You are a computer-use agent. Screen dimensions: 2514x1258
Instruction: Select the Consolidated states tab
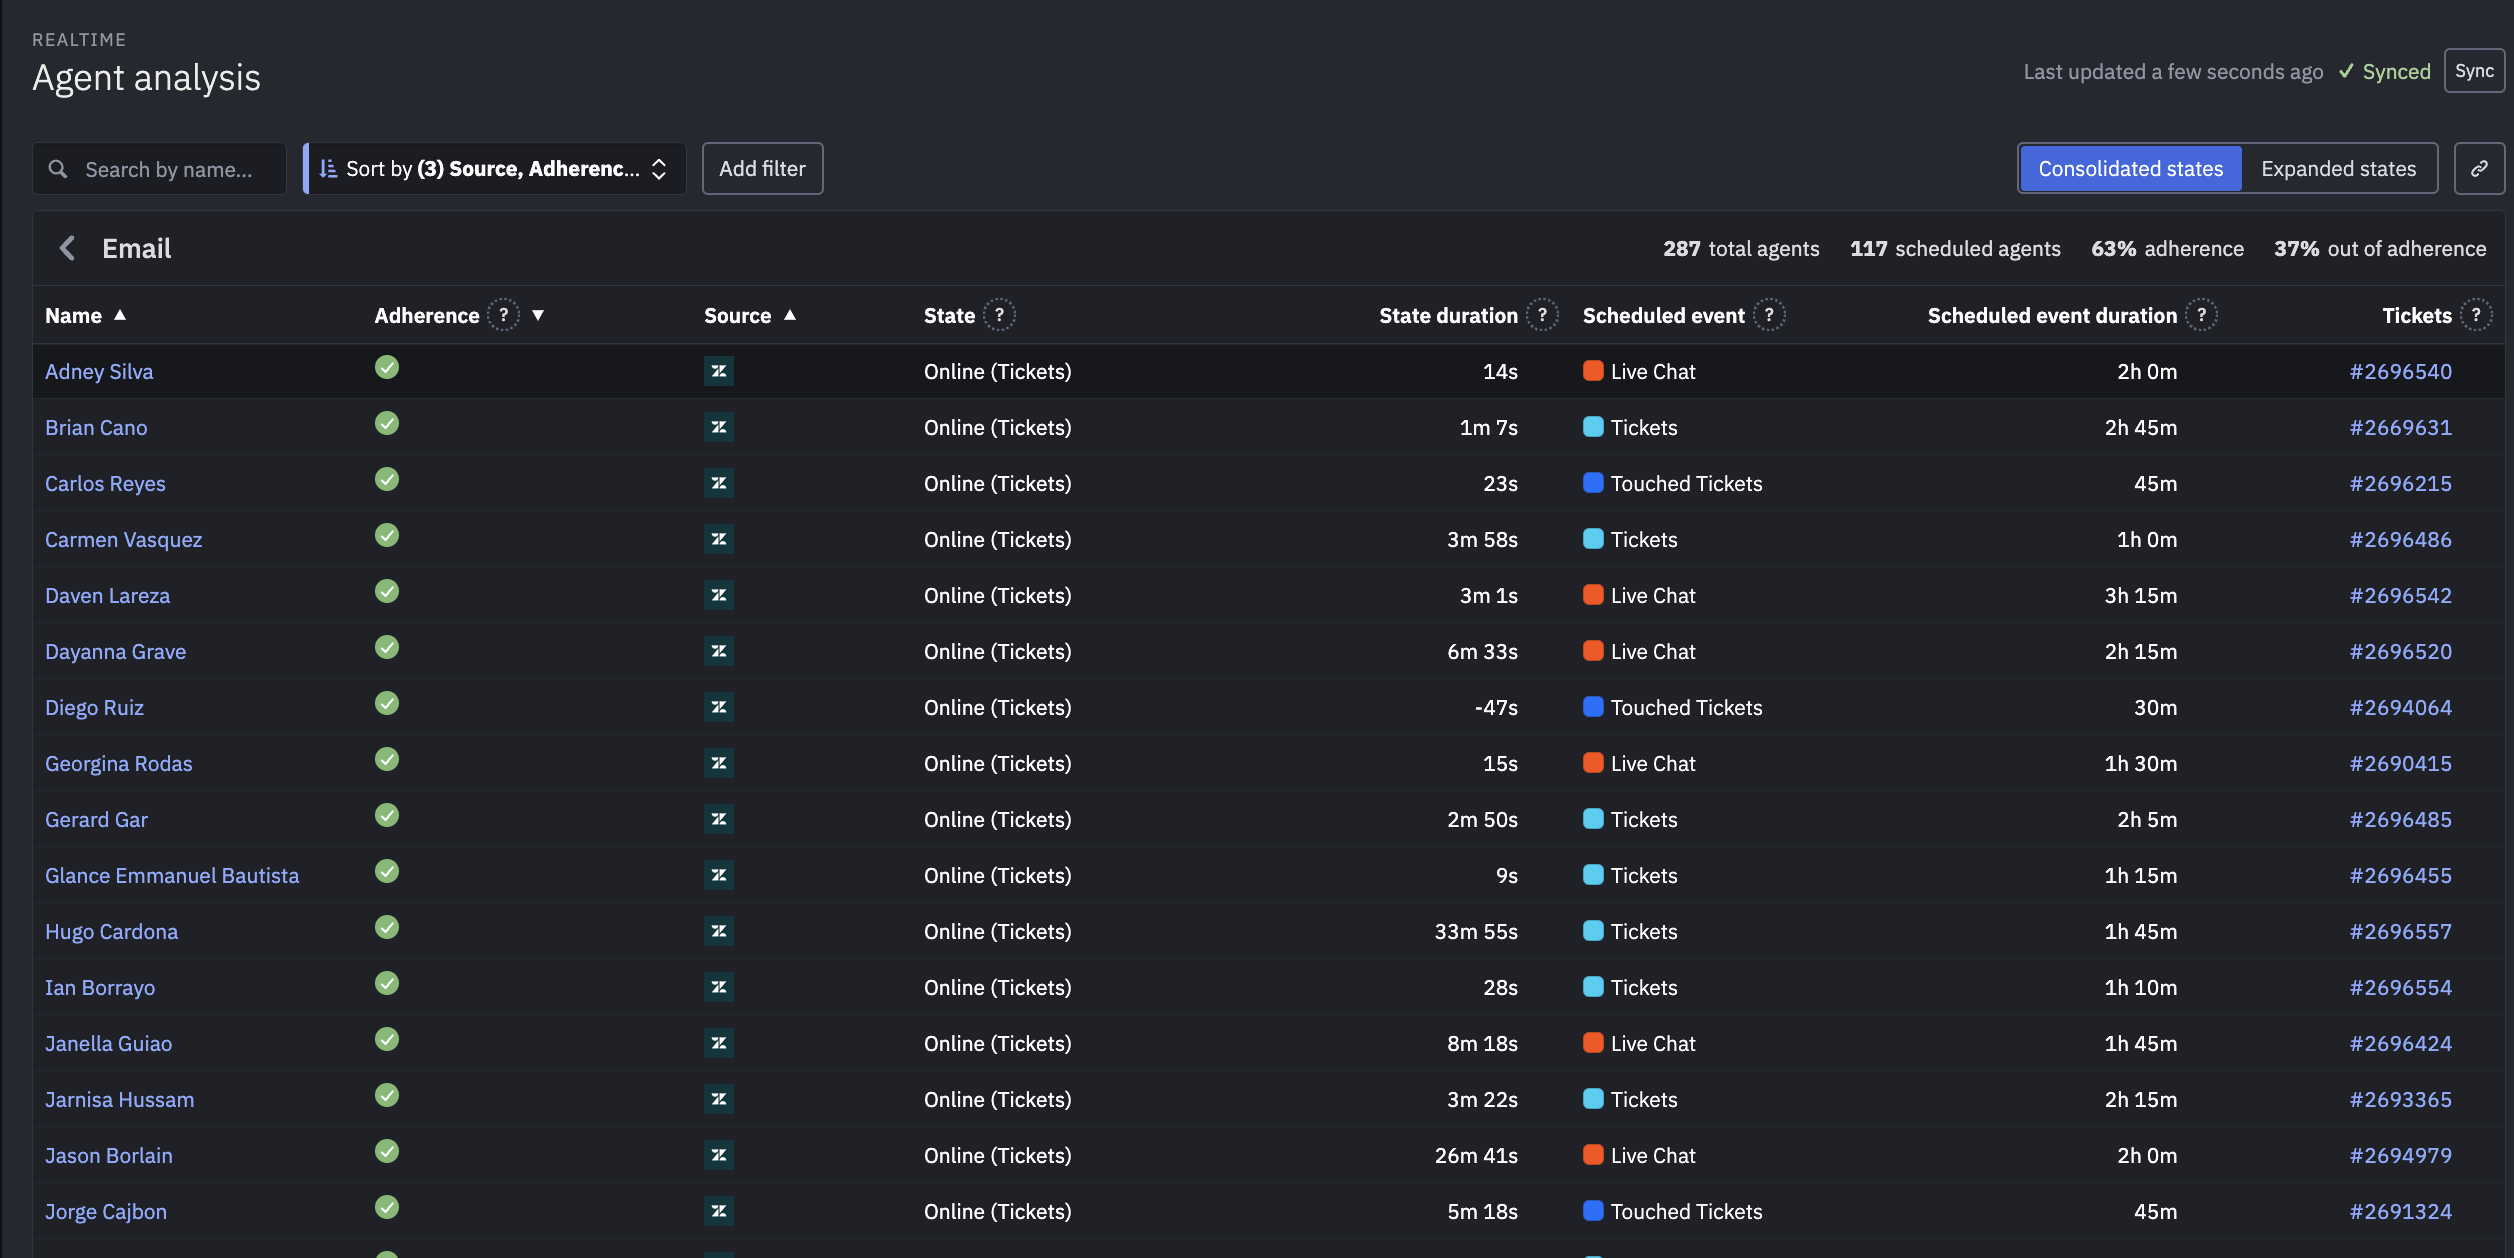tap(2130, 168)
